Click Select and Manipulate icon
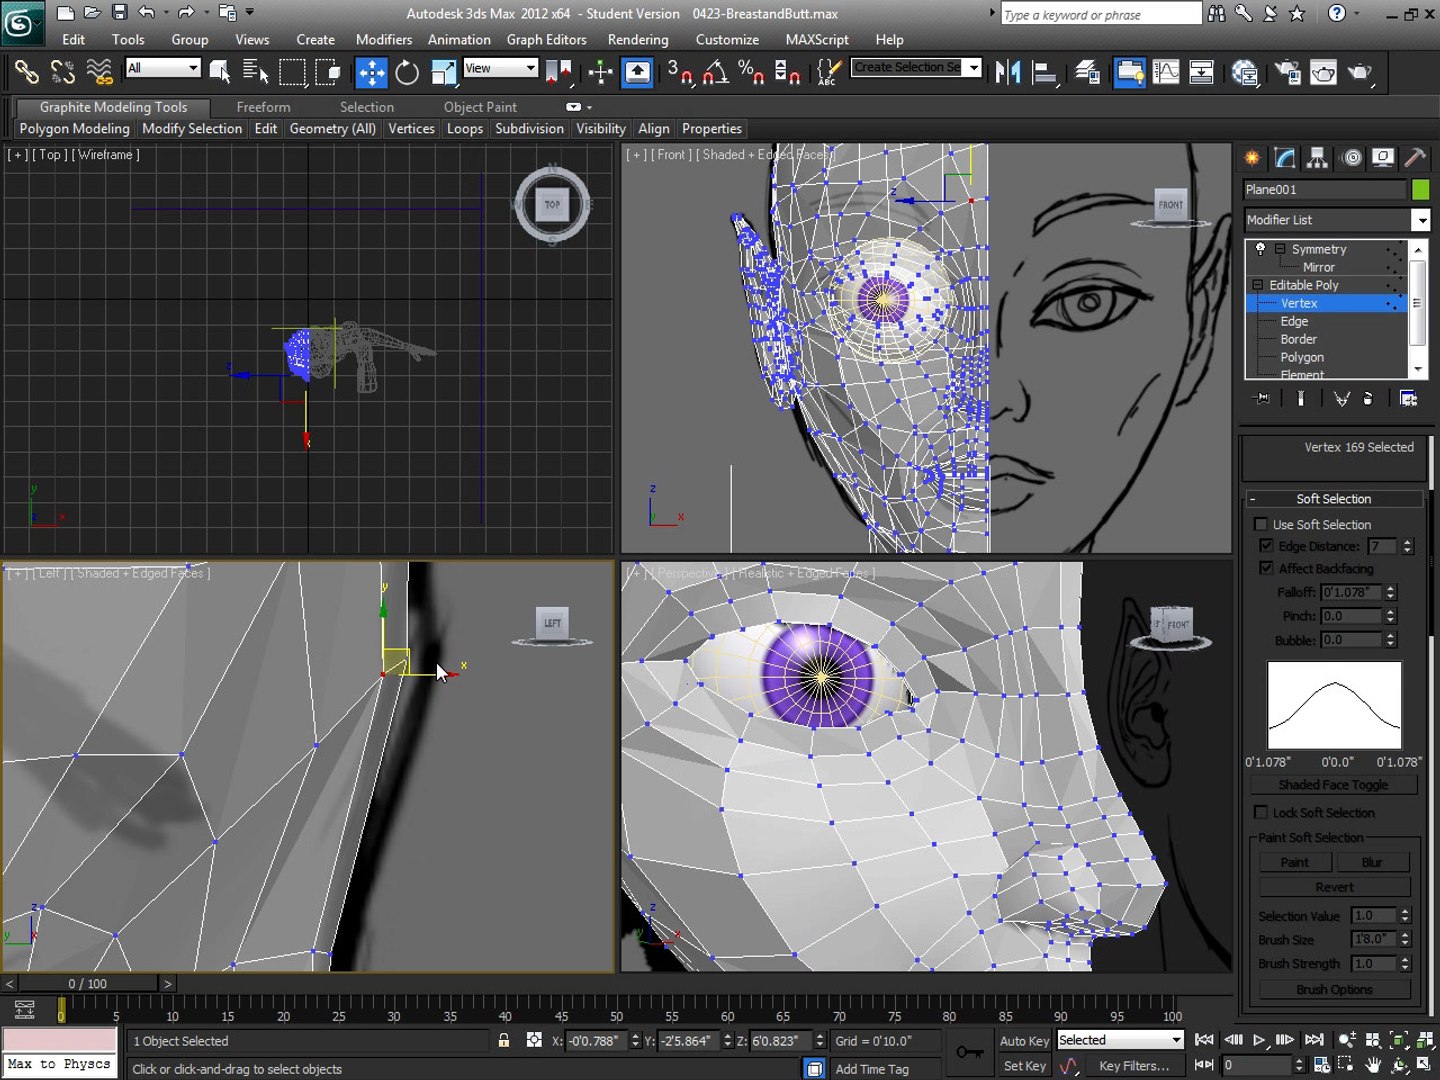 [601, 72]
